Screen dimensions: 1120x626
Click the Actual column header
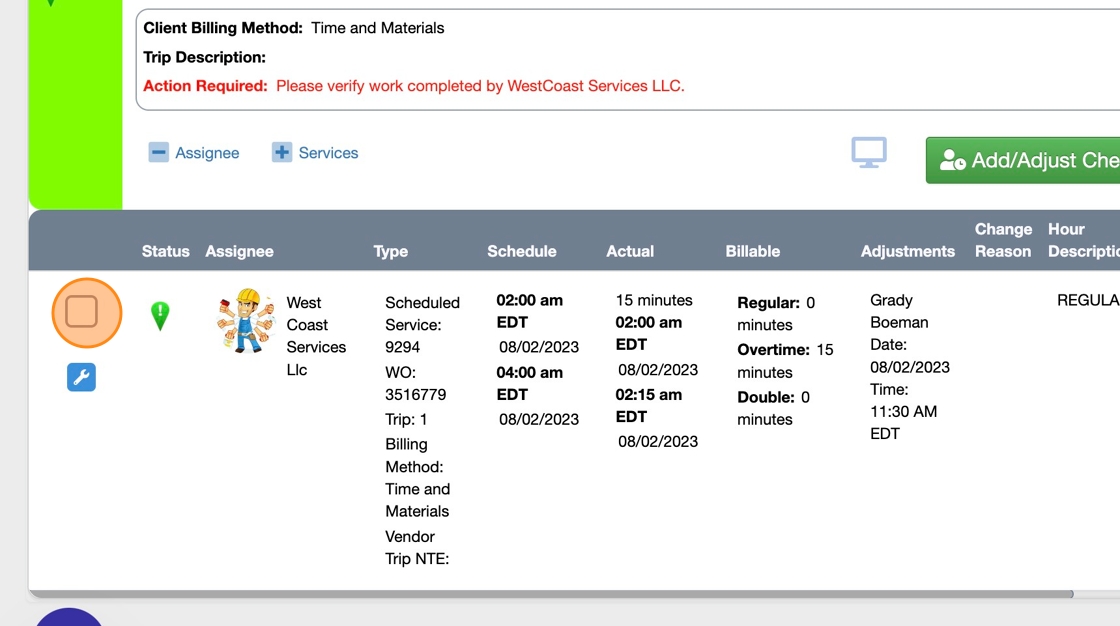[630, 251]
